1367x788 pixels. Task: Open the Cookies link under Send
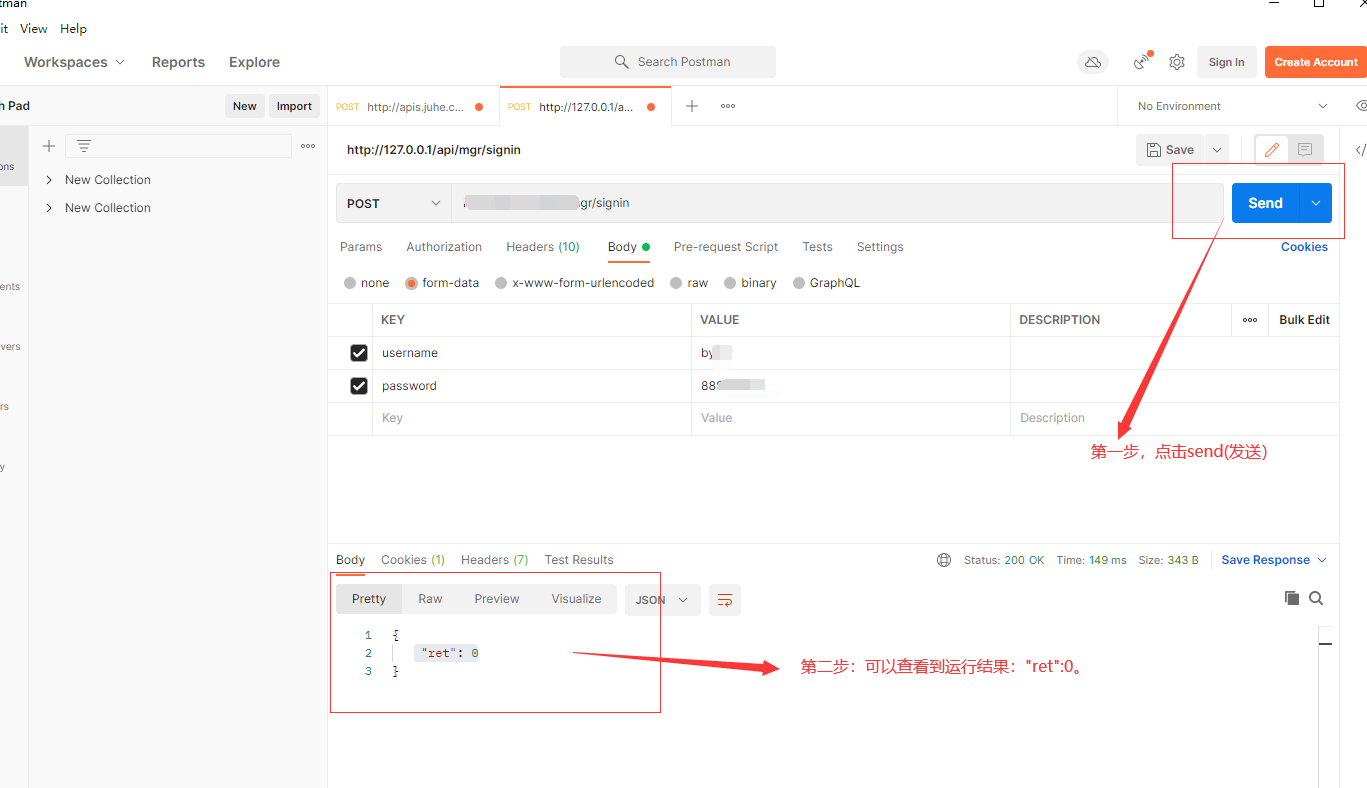point(1304,247)
